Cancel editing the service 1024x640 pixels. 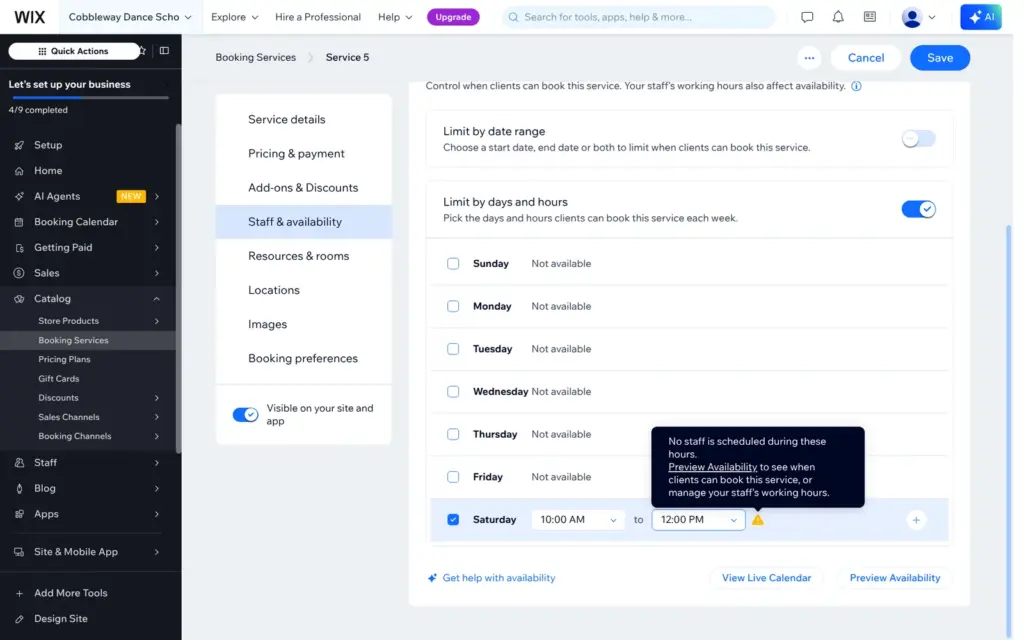(x=865, y=57)
